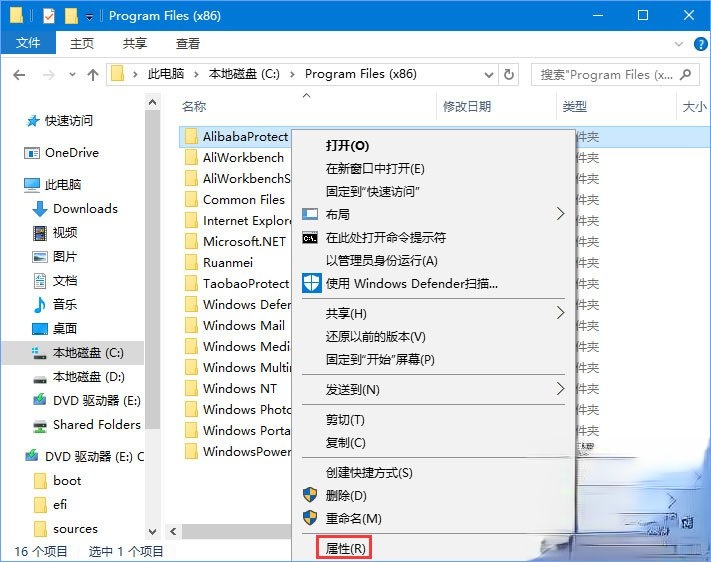This screenshot has height=562, width=711.
Task: Choose 复制(C) from the context menu
Action: click(x=346, y=442)
